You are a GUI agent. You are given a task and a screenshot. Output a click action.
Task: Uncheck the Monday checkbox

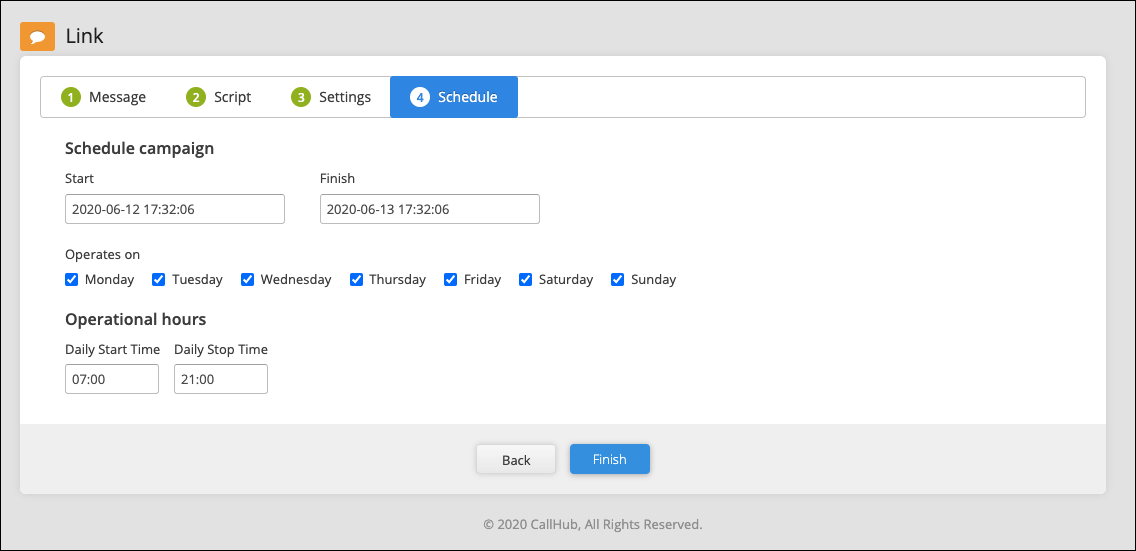tap(72, 279)
